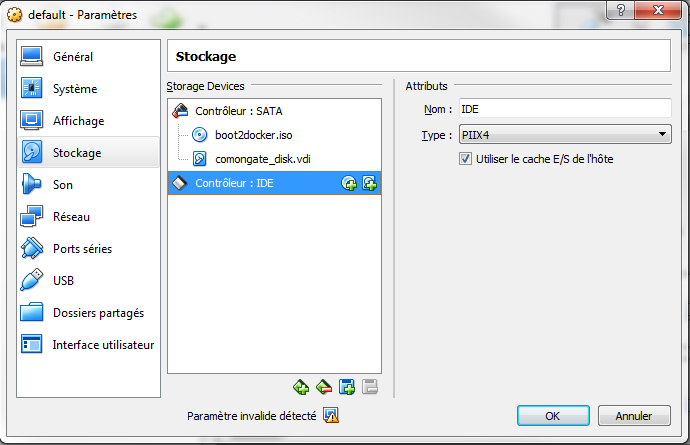The width and height of the screenshot is (690, 445).
Task: Click the Paramètre invalide détecté text
Action: click(x=252, y=416)
